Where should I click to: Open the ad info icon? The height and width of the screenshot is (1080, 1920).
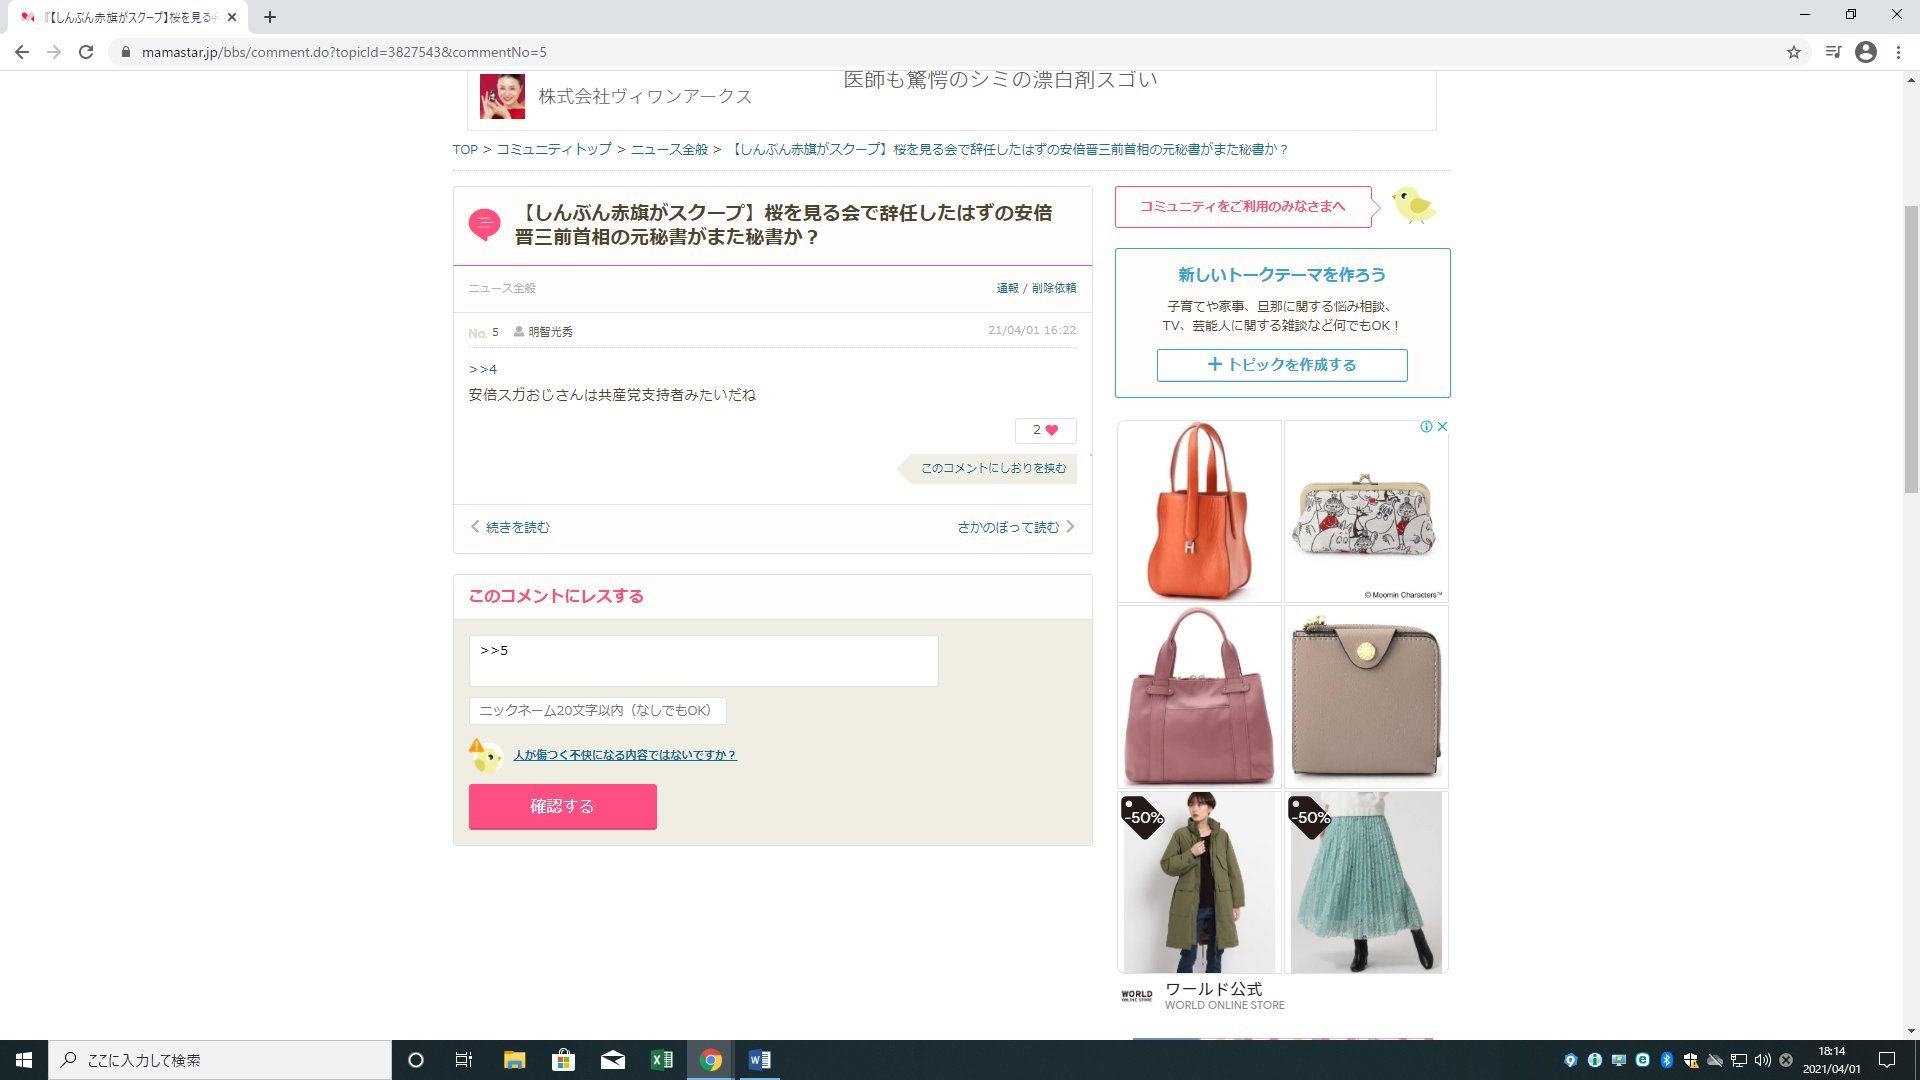(x=1426, y=426)
